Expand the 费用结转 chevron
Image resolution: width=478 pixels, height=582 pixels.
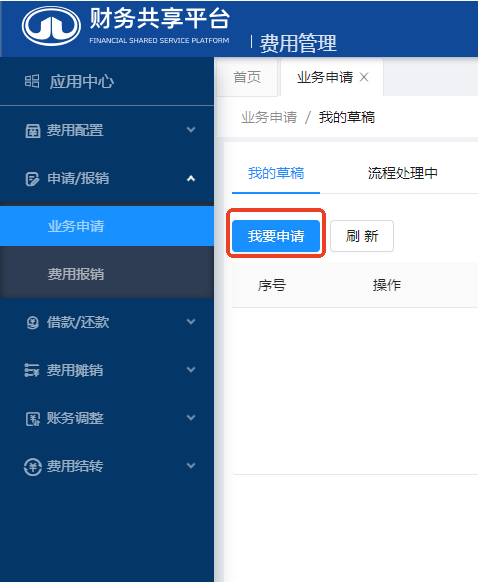coord(191,465)
